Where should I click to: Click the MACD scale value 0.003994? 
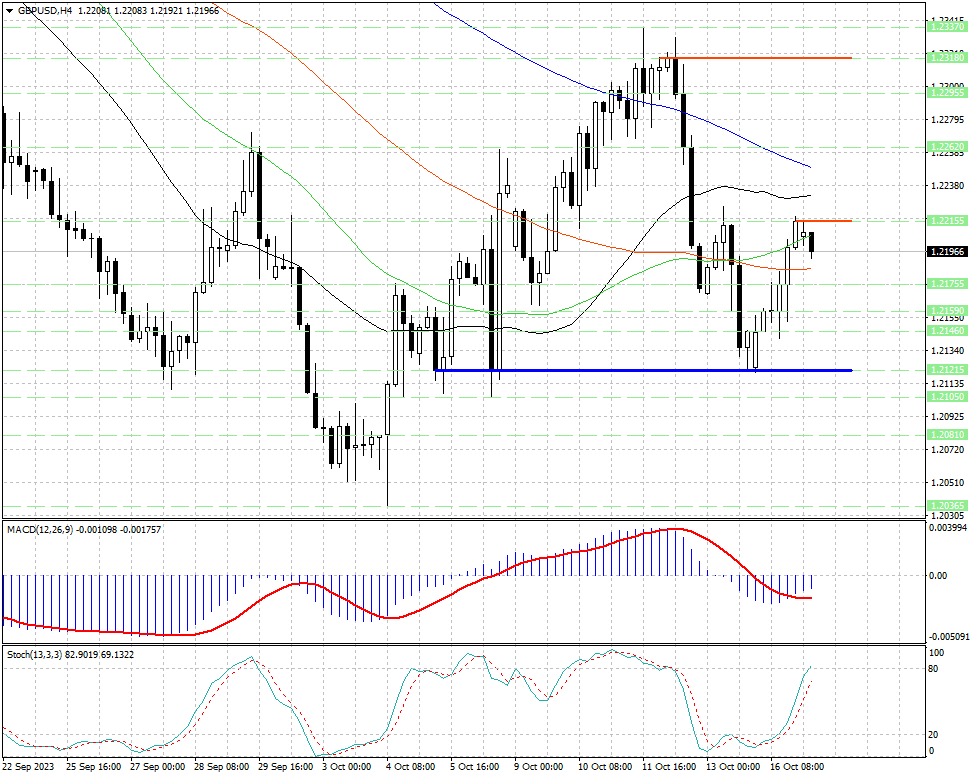pos(948,528)
